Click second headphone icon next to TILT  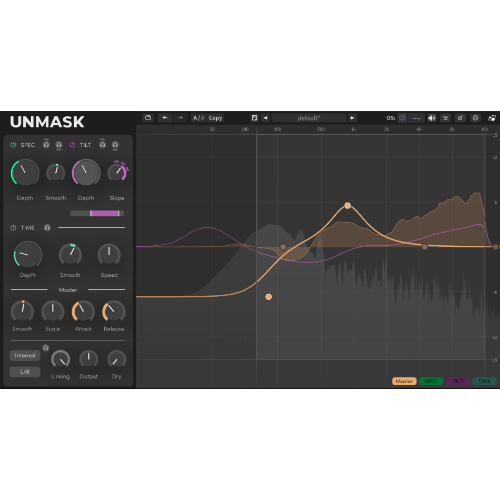tap(115, 145)
